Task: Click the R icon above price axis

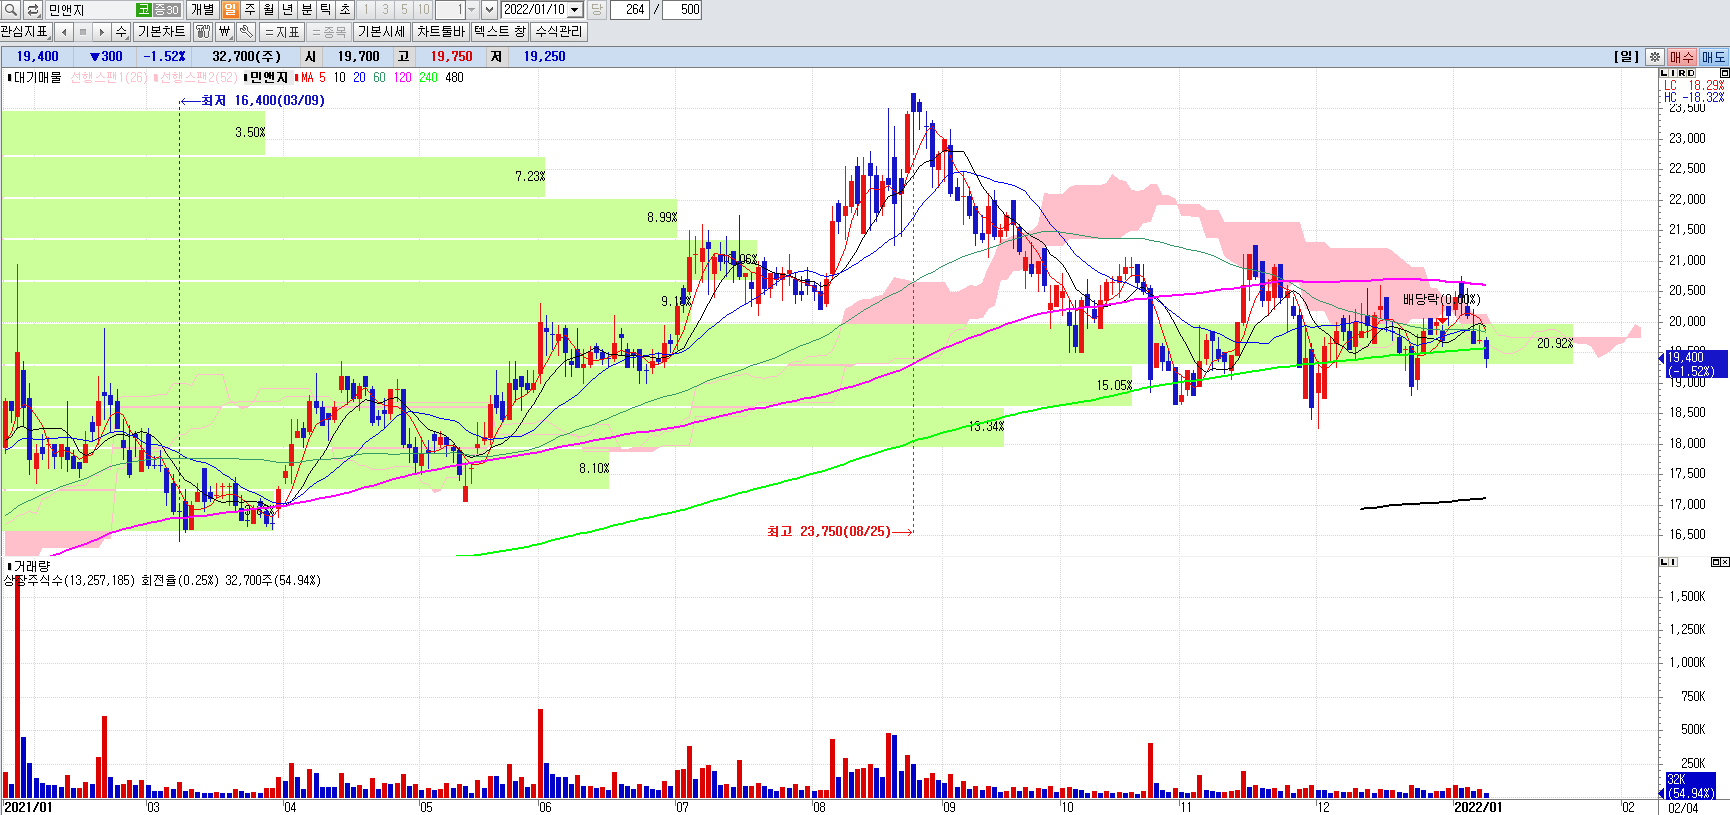Action: click(1682, 73)
